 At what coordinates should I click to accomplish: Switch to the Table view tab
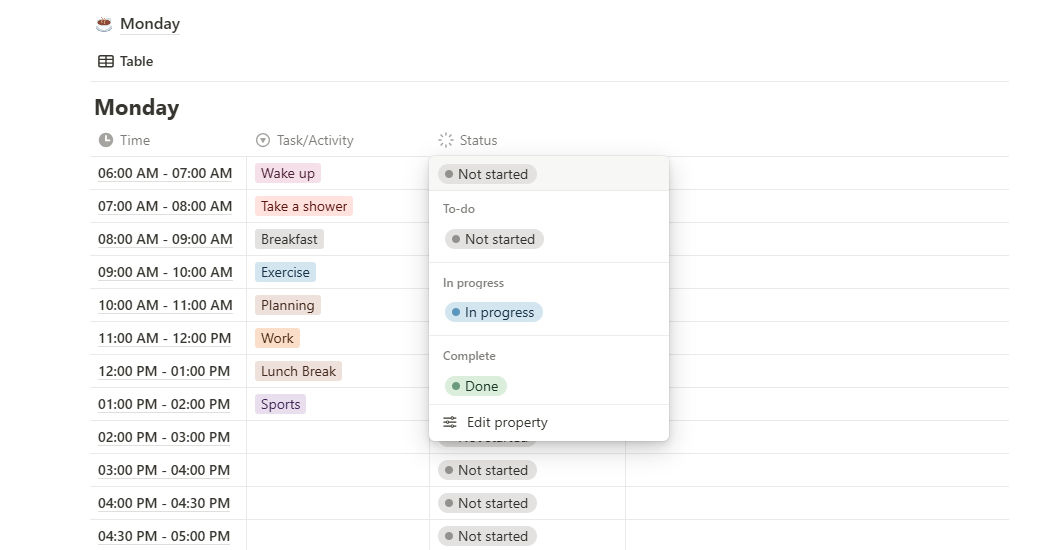(x=126, y=61)
